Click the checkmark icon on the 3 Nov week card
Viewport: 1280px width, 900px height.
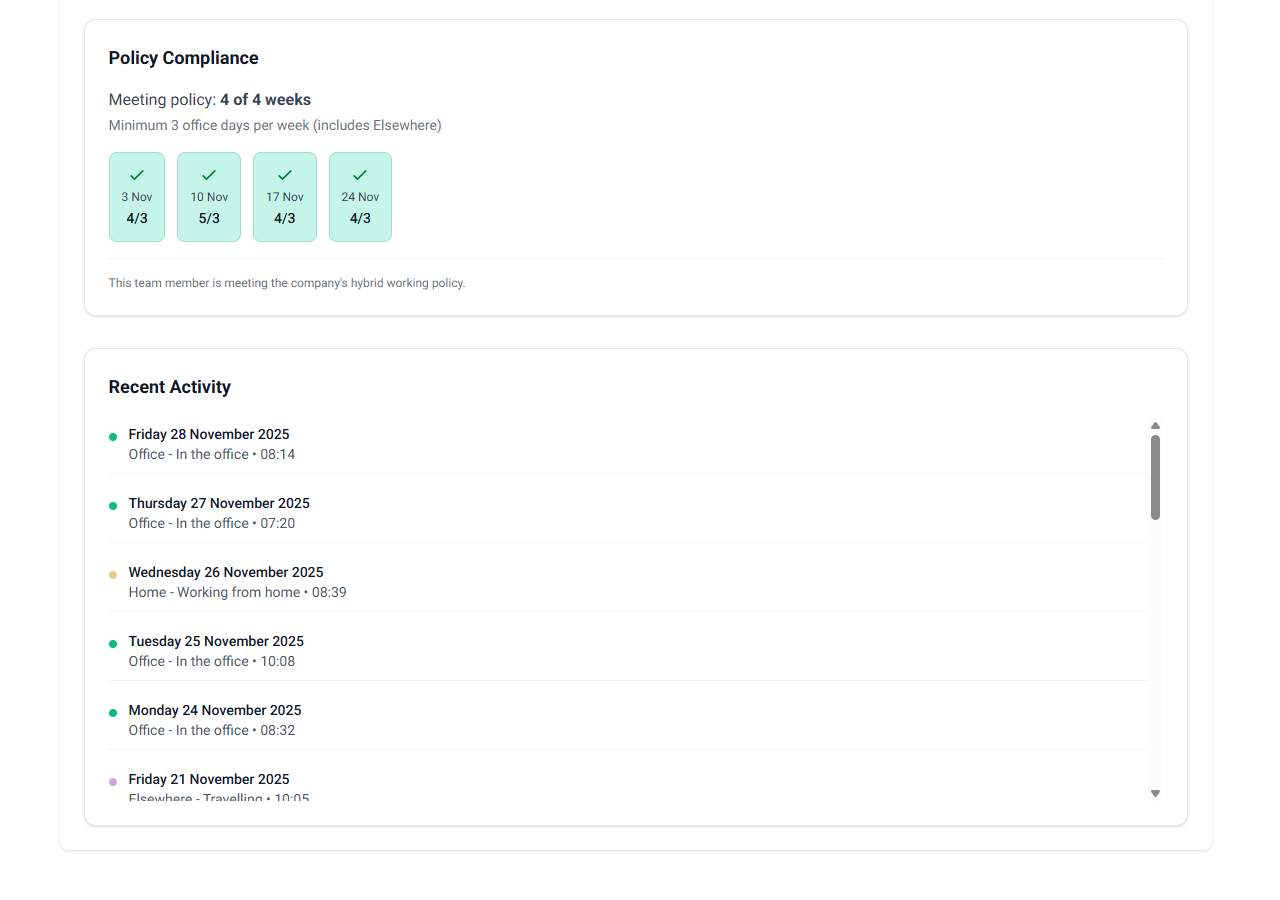coord(137,174)
